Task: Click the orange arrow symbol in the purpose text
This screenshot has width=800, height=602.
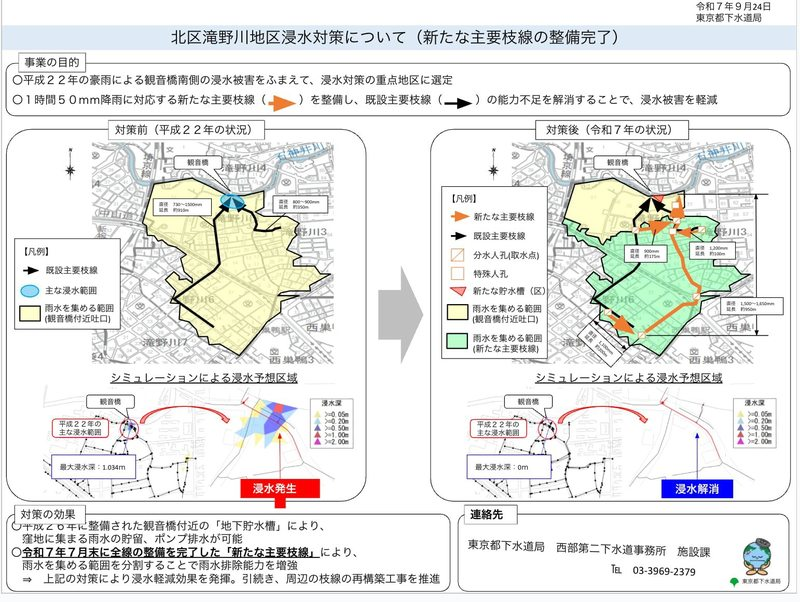Action: [x=282, y=102]
